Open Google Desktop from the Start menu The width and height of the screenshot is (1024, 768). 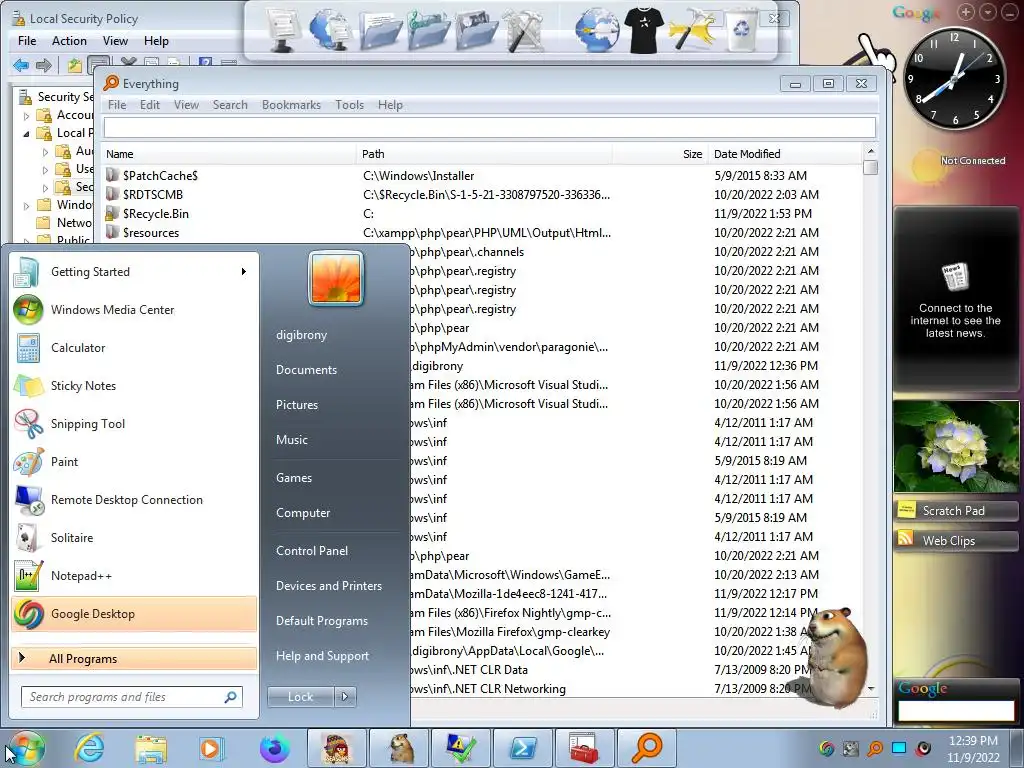coord(134,614)
